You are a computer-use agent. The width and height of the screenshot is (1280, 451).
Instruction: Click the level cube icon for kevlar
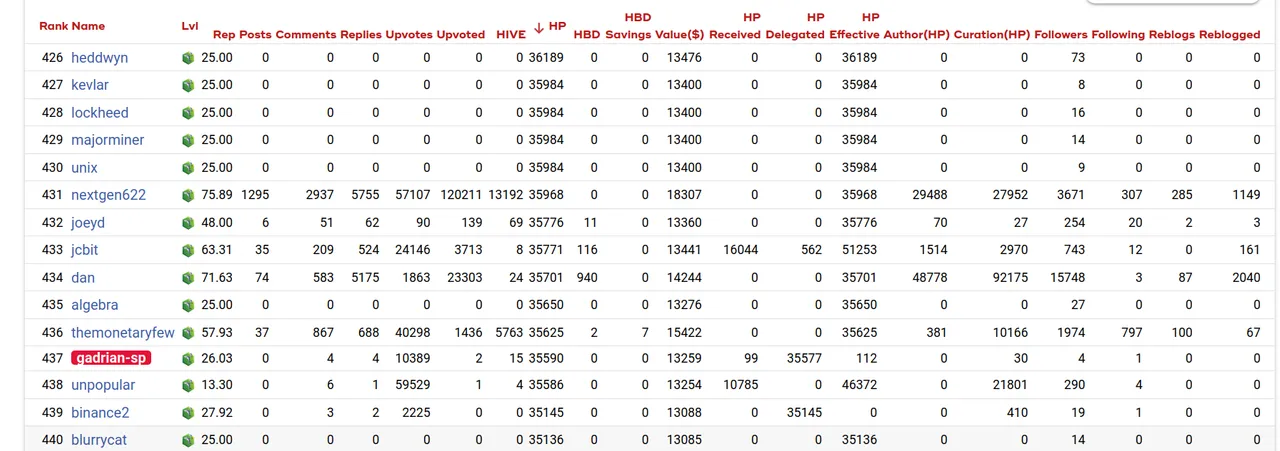(x=187, y=85)
